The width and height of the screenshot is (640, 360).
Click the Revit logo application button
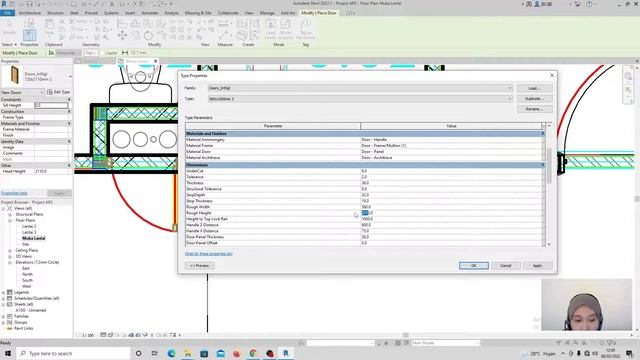[4, 4]
